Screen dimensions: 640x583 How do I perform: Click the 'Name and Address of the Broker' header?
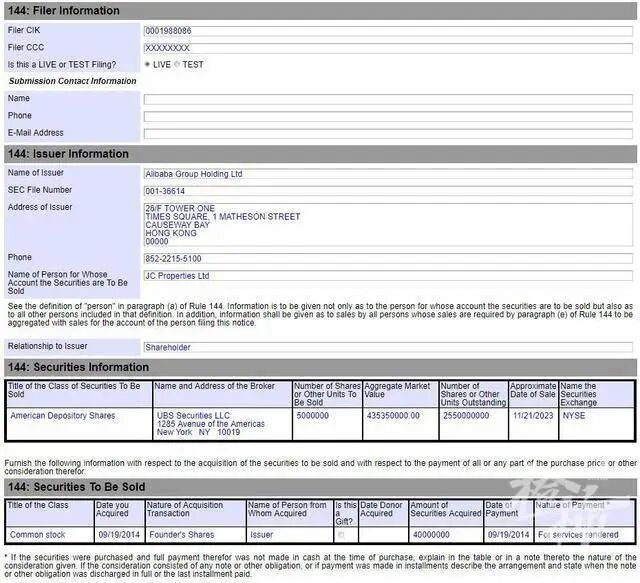point(222,394)
